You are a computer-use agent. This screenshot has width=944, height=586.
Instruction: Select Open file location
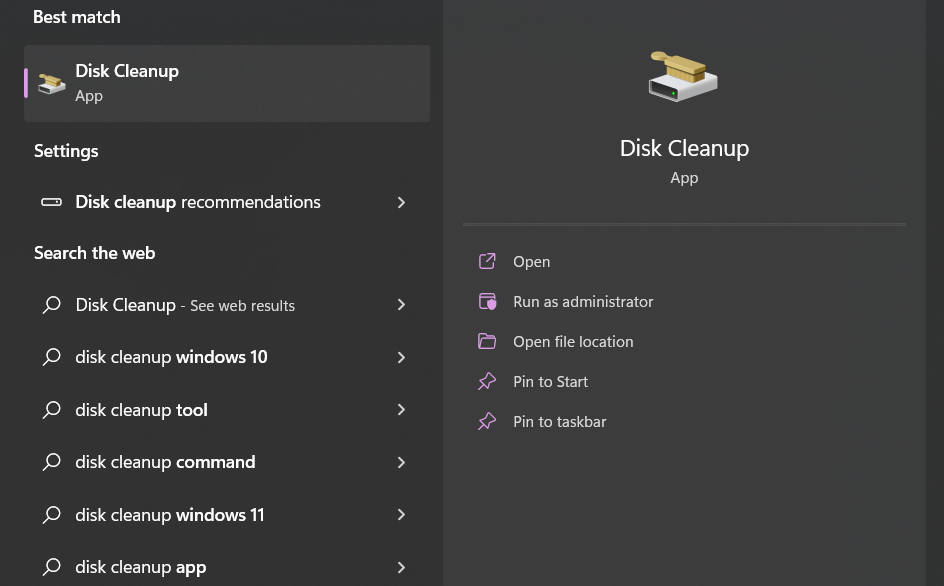pyautogui.click(x=573, y=341)
